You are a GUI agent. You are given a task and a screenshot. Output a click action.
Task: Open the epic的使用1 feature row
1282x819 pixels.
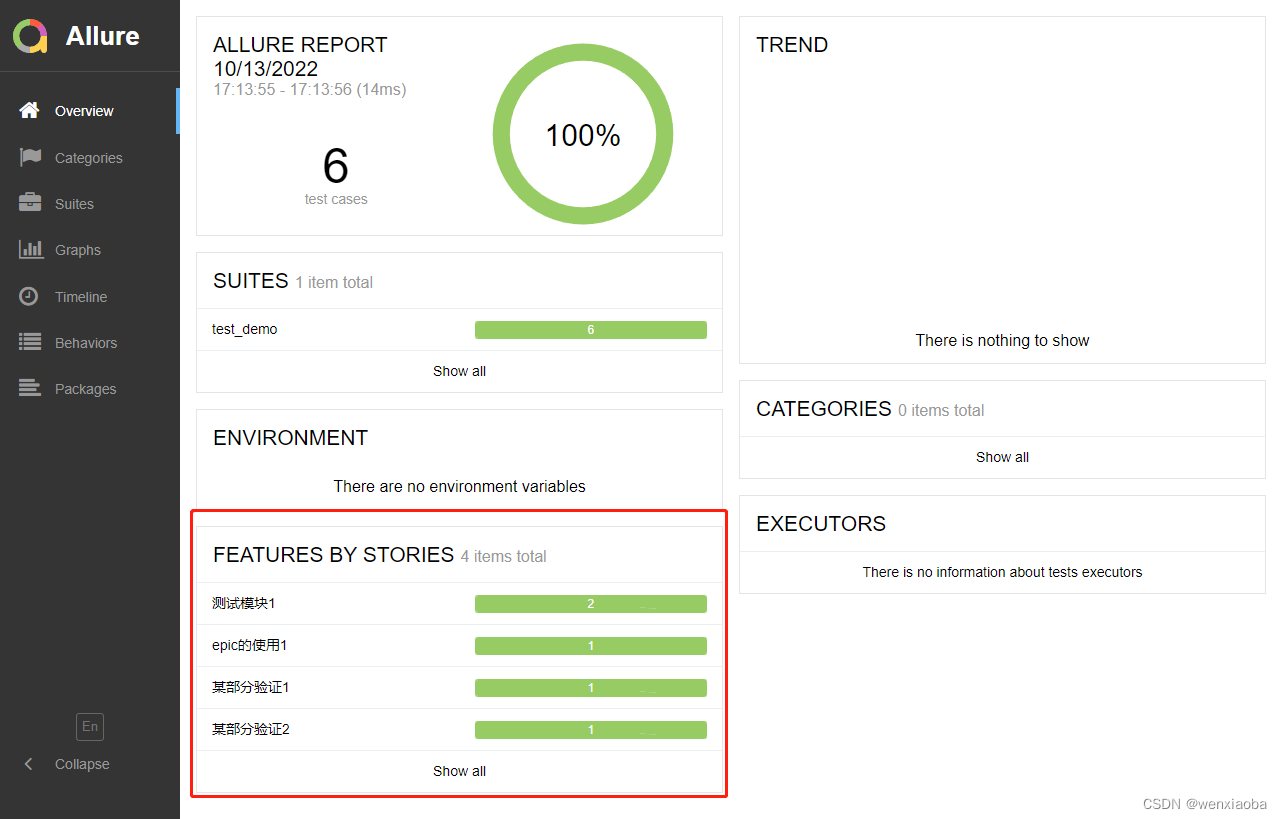tap(459, 646)
